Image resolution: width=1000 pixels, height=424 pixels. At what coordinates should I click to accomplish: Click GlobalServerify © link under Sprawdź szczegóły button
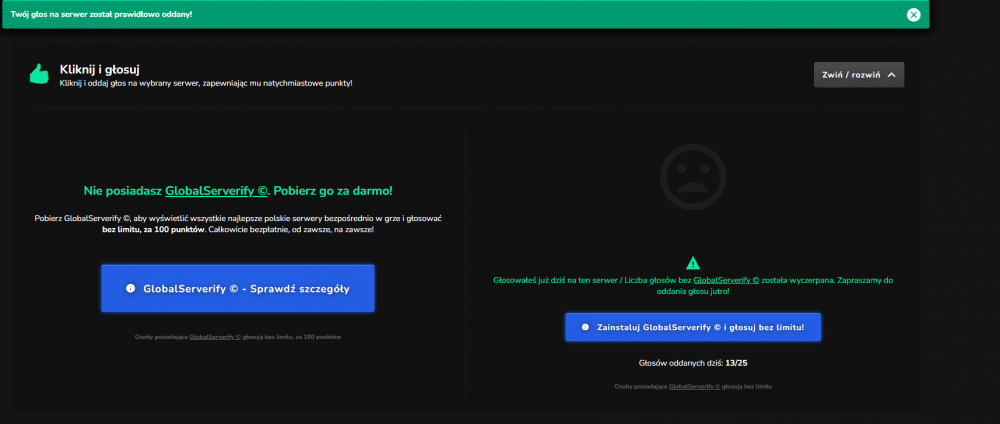pos(215,337)
